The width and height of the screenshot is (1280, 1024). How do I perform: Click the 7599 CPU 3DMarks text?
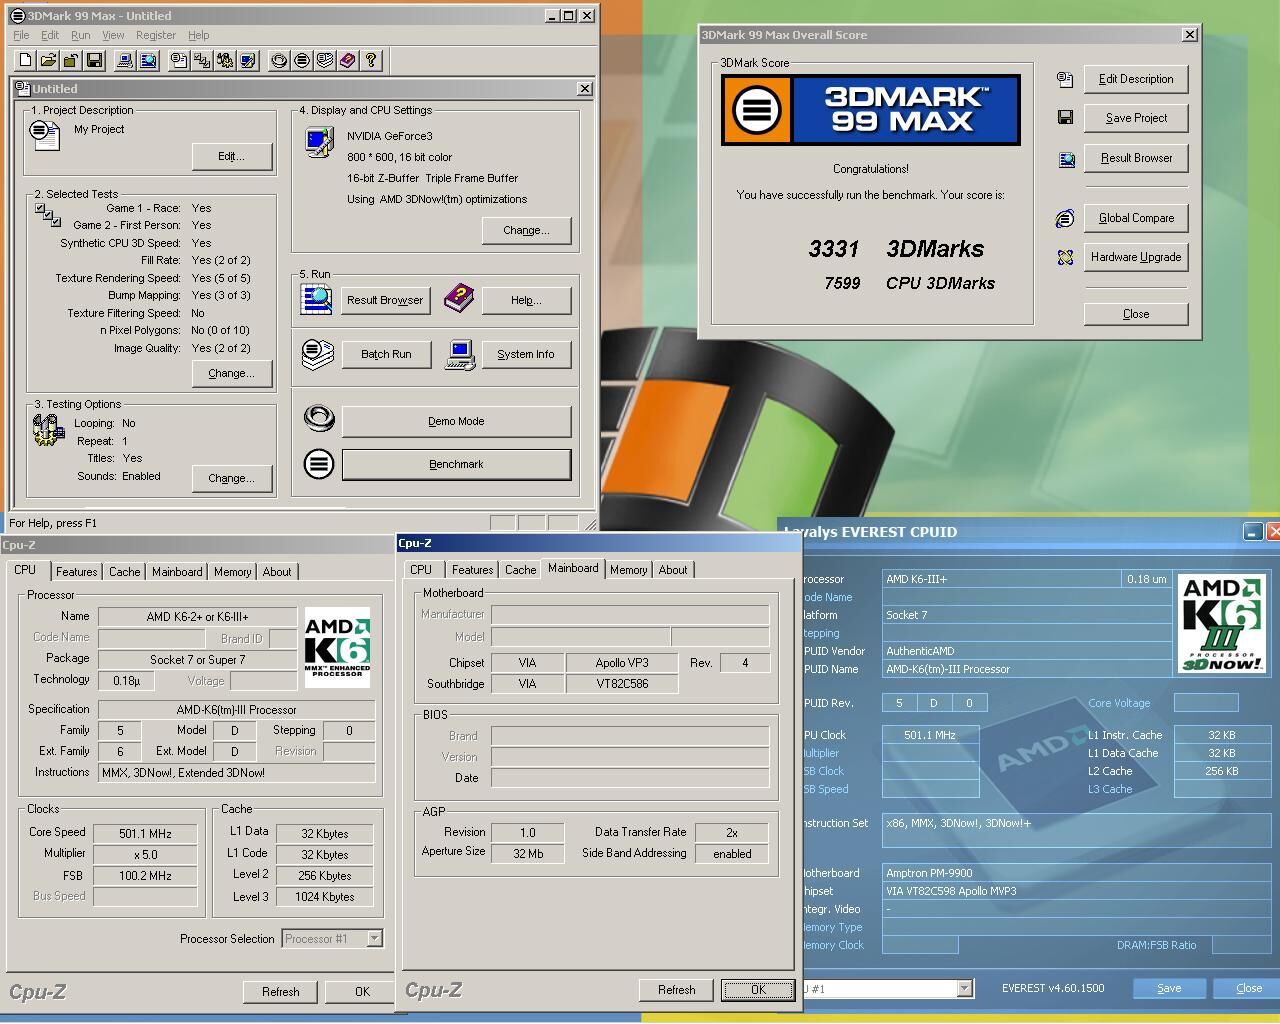910,283
